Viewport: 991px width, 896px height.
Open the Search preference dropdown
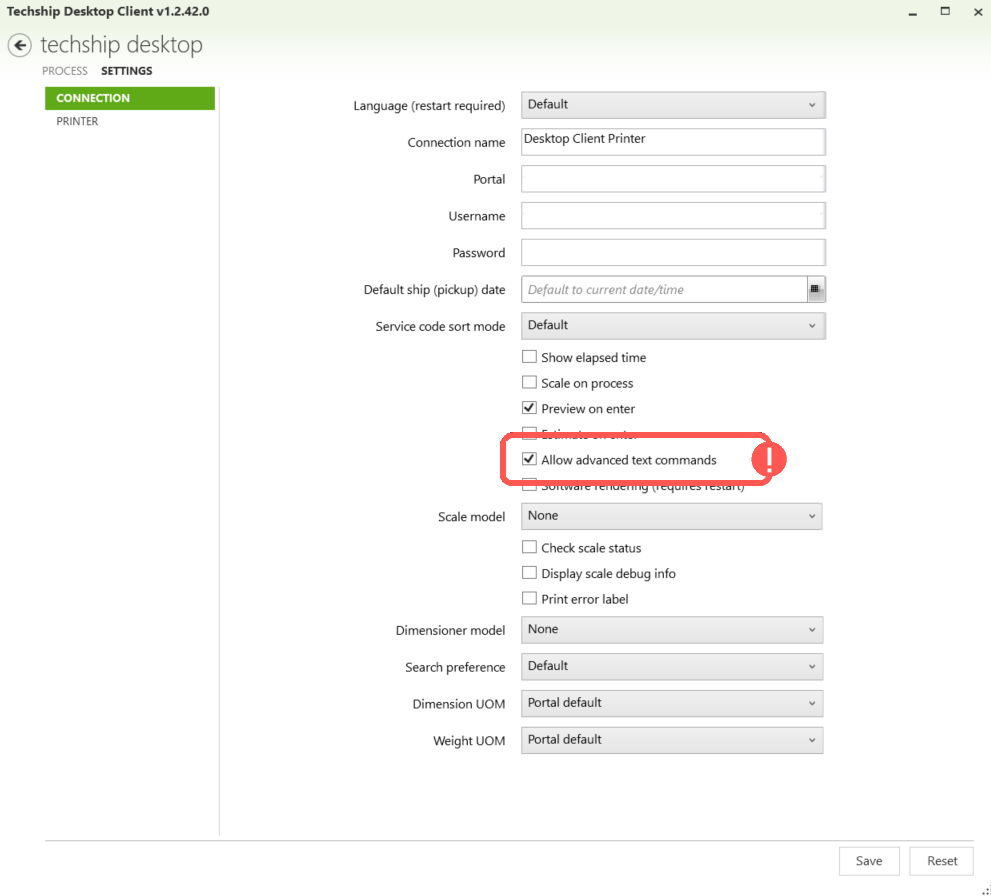(x=672, y=667)
